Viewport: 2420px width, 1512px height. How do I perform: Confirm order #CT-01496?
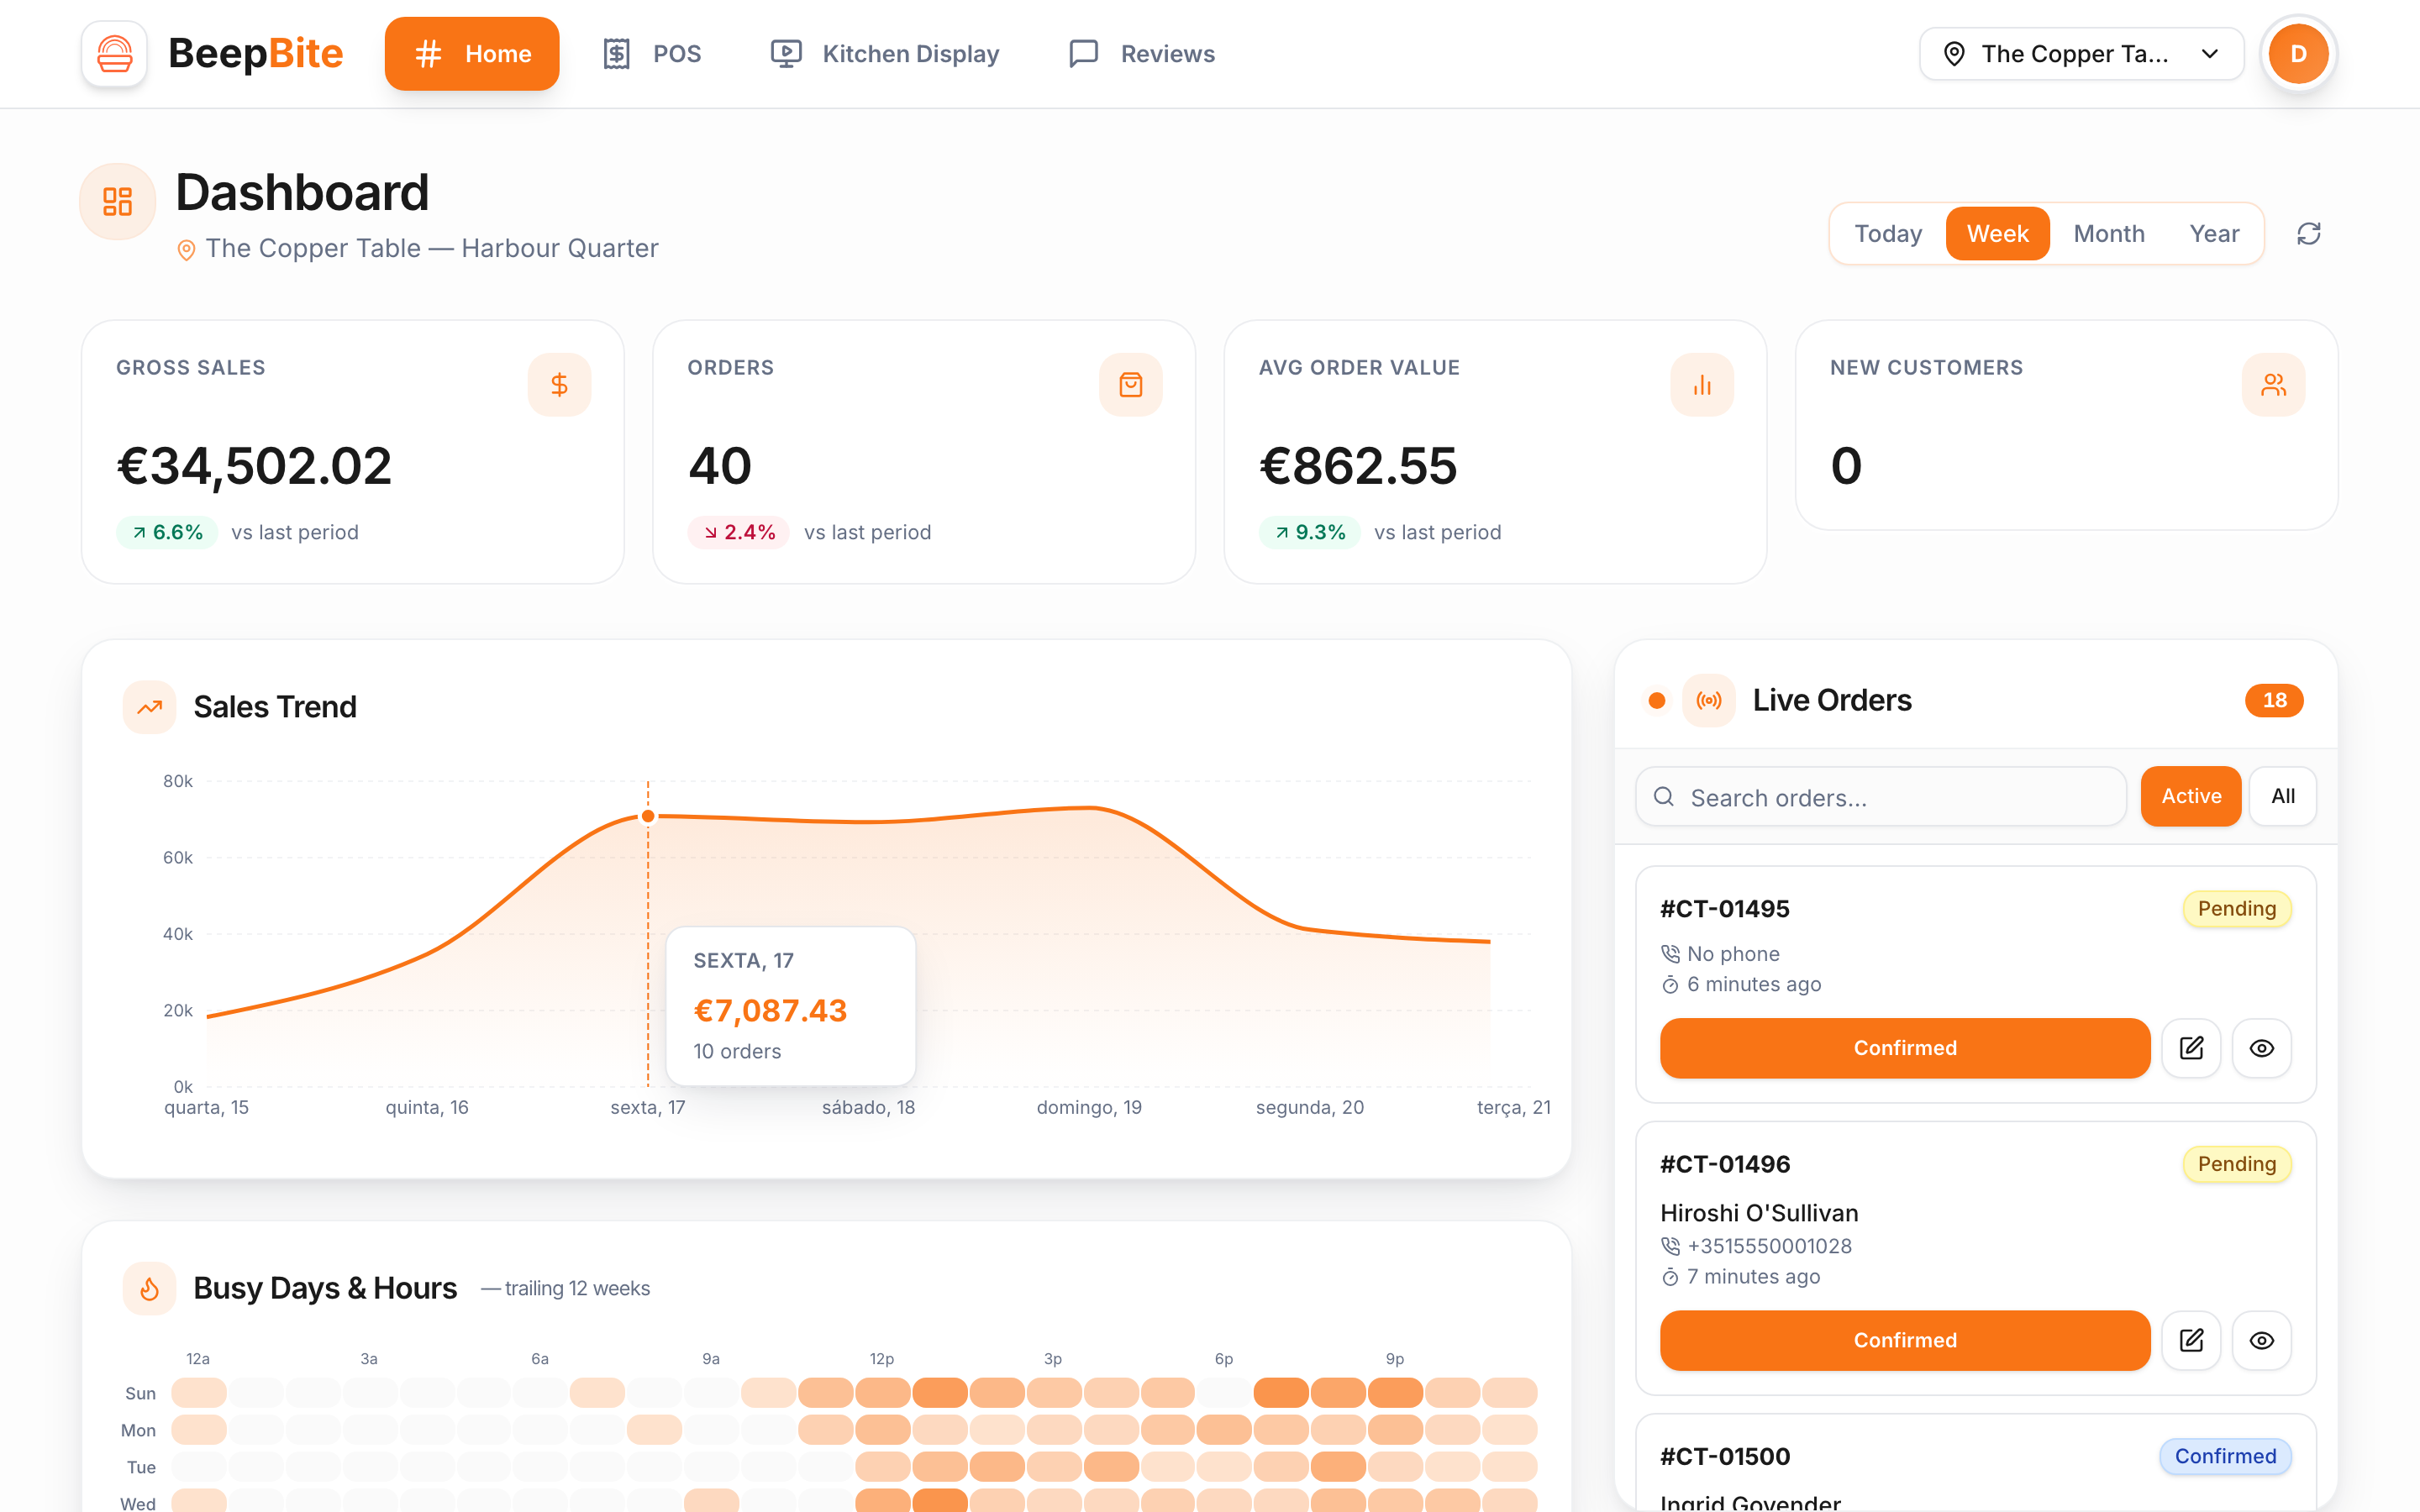point(1905,1340)
